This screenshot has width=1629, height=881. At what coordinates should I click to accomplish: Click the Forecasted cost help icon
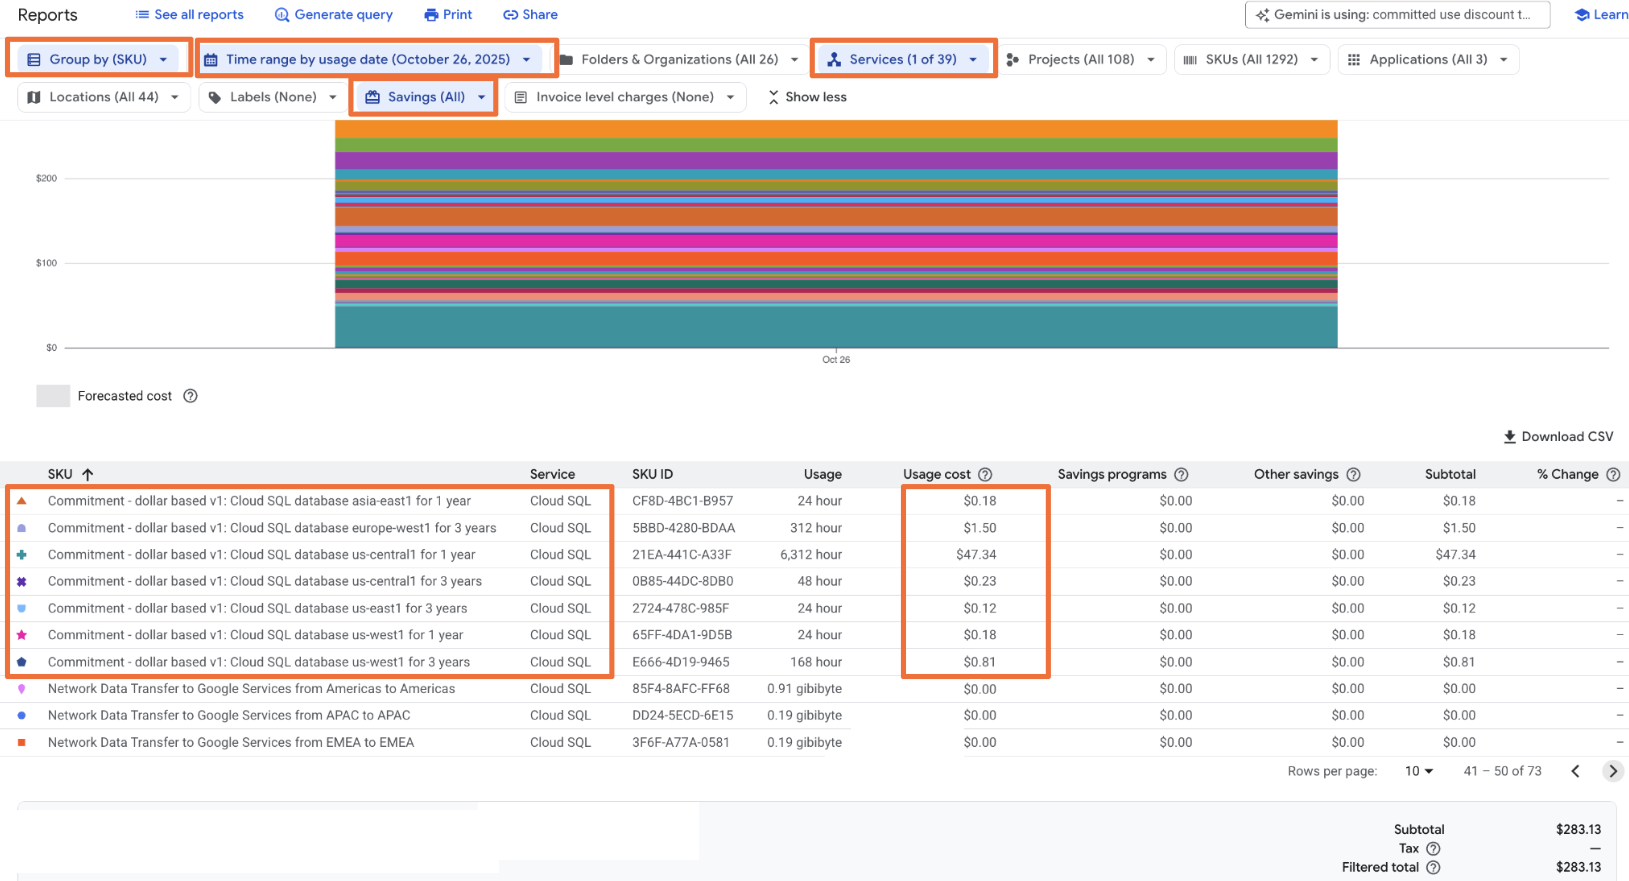(x=190, y=396)
